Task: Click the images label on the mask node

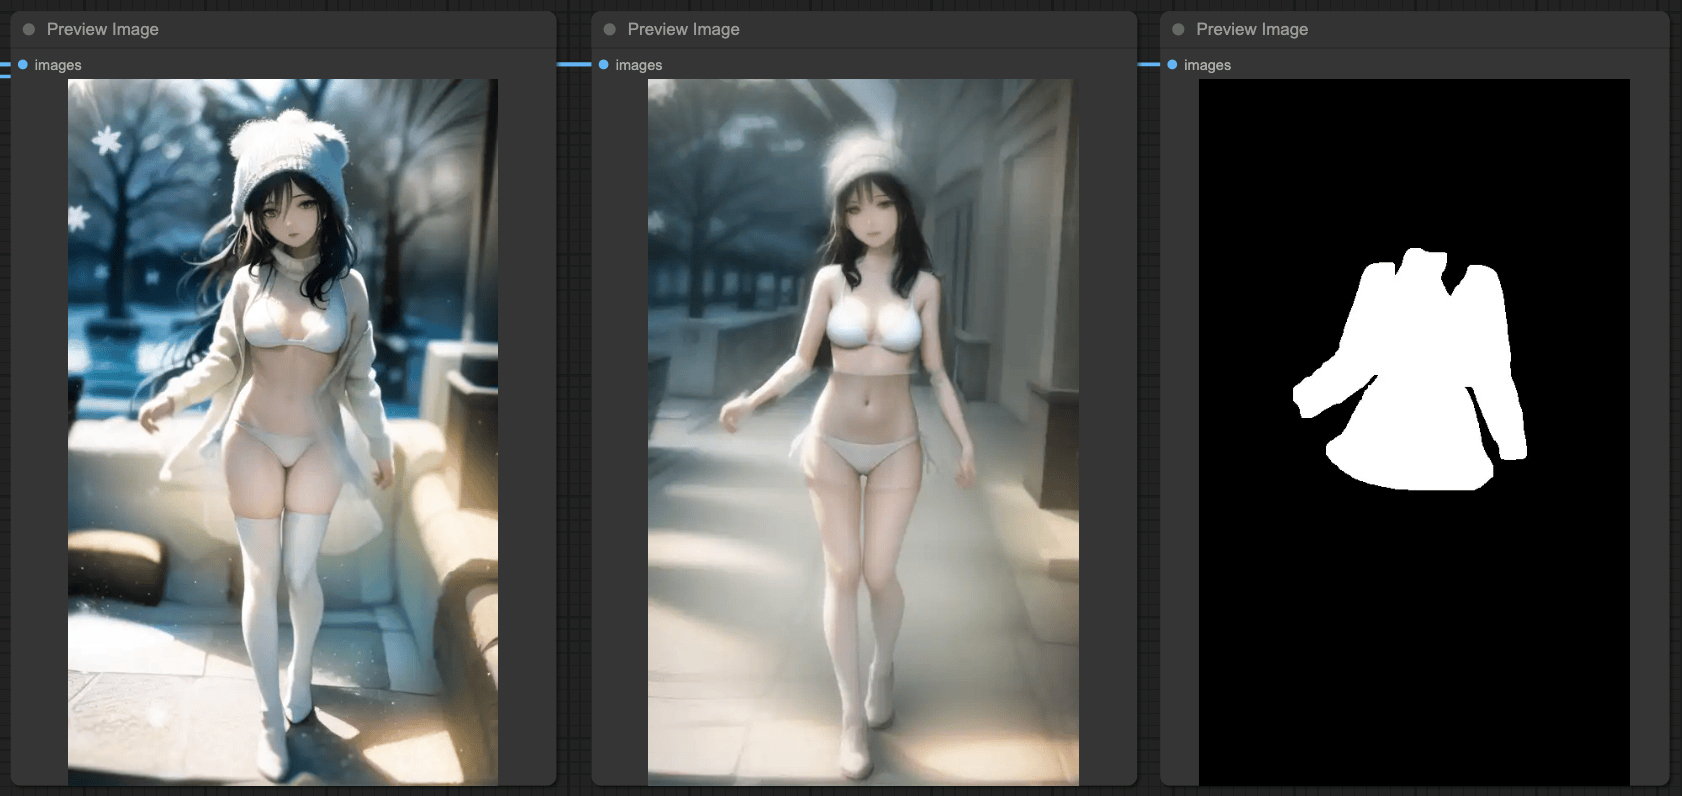Action: click(1207, 65)
